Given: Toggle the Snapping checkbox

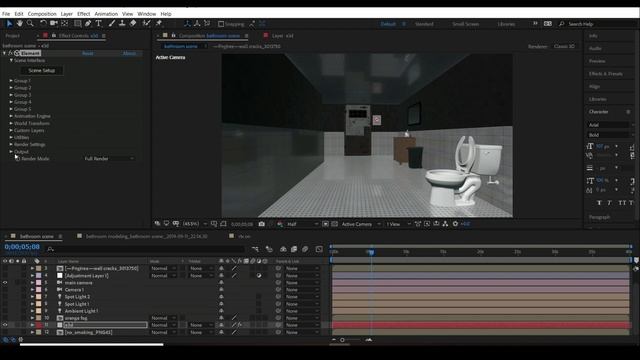Looking at the screenshot, I should click(x=221, y=24).
